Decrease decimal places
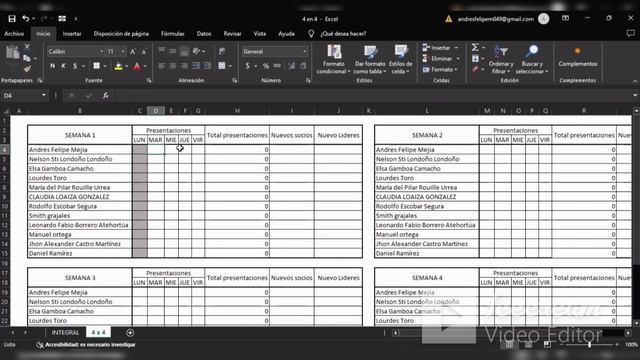 [x=303, y=66]
